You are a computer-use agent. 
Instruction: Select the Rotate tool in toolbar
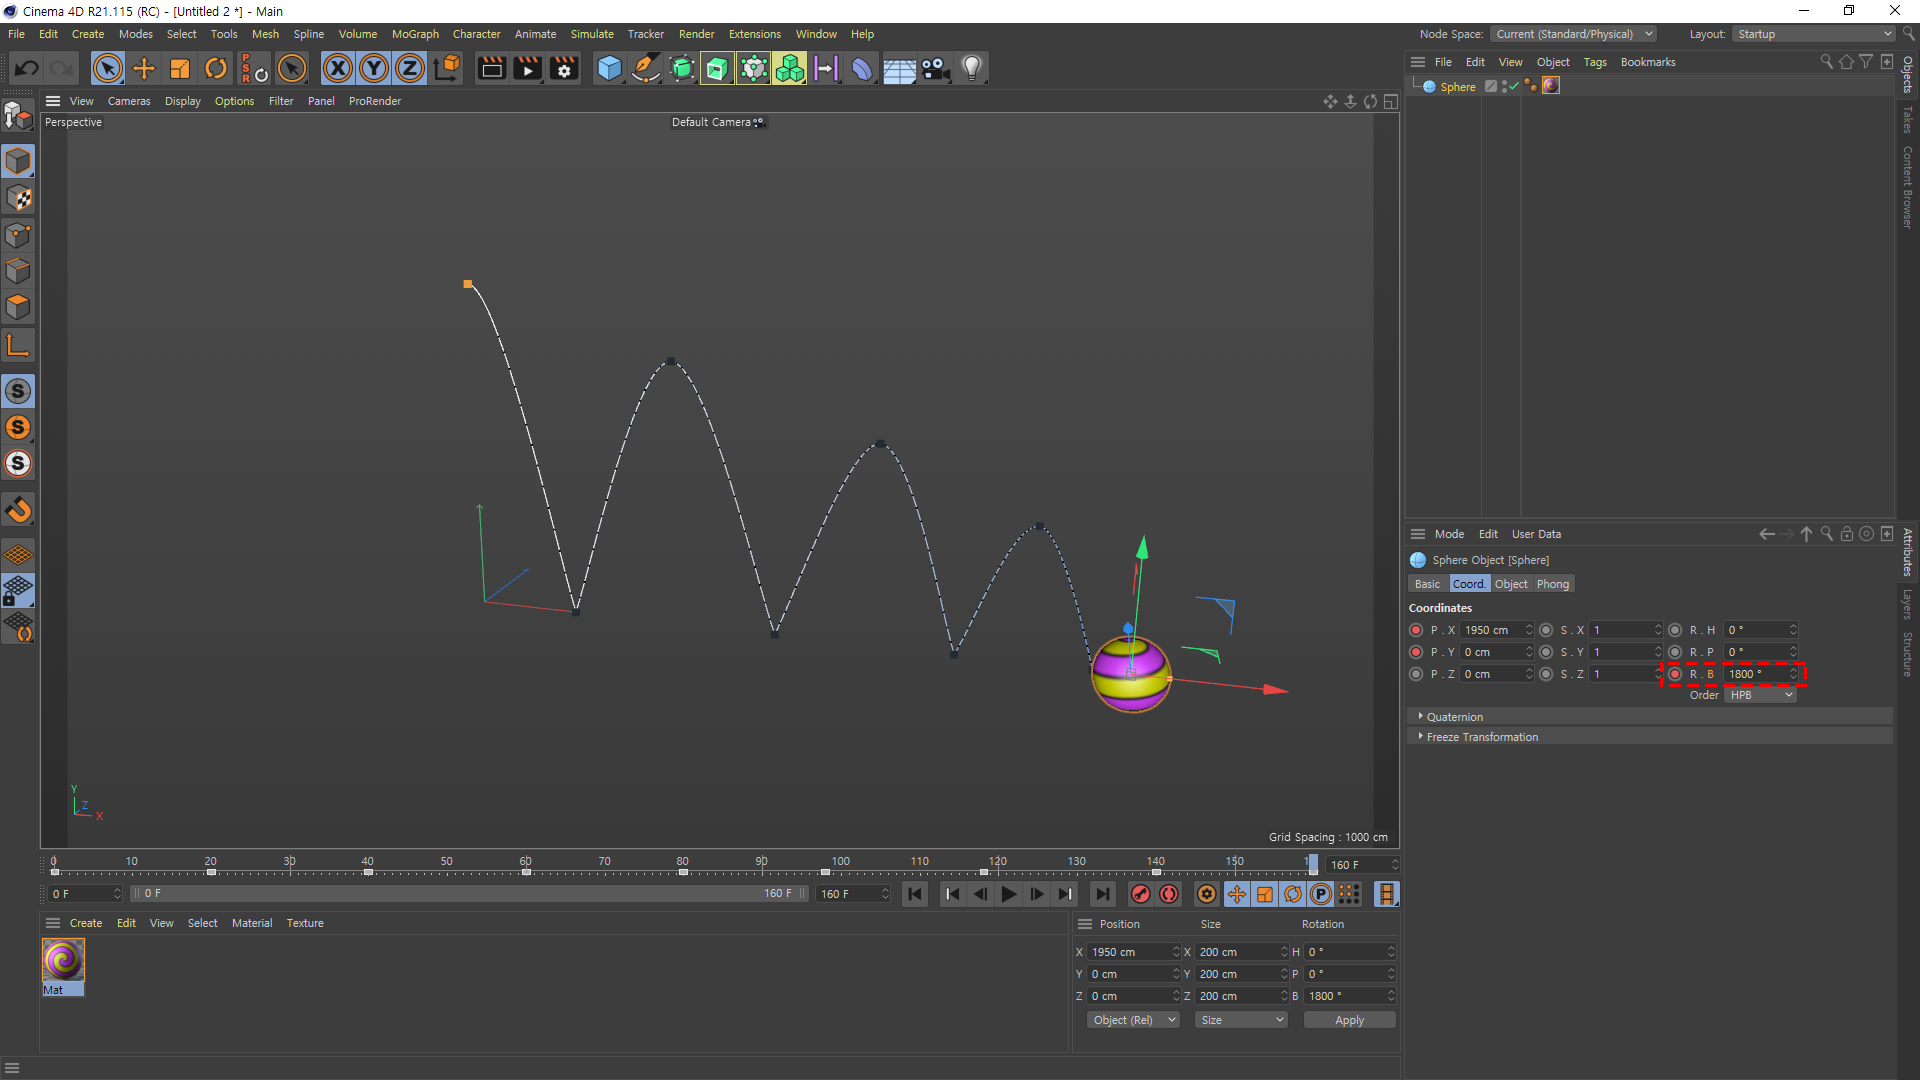click(216, 68)
